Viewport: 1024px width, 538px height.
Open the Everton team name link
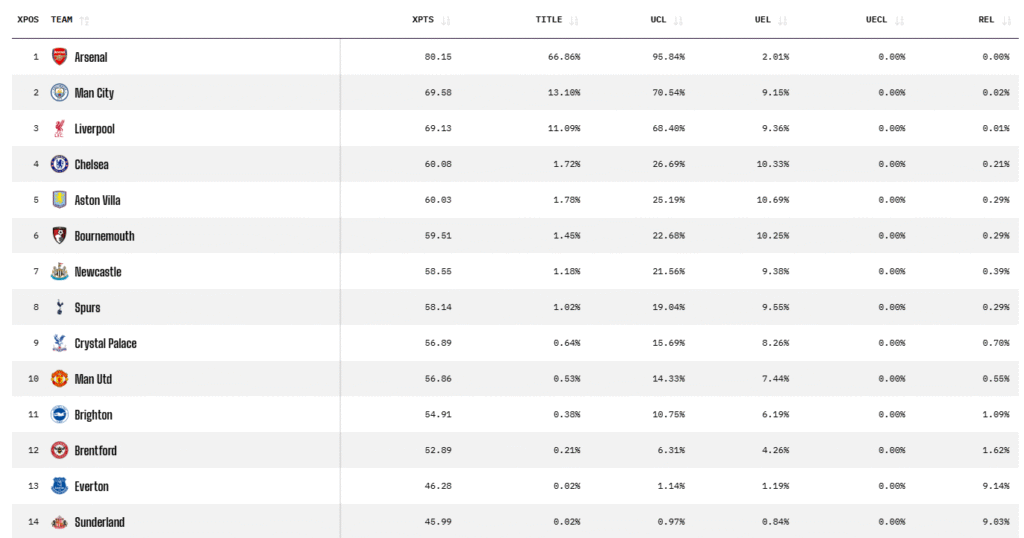pyautogui.click(x=91, y=487)
